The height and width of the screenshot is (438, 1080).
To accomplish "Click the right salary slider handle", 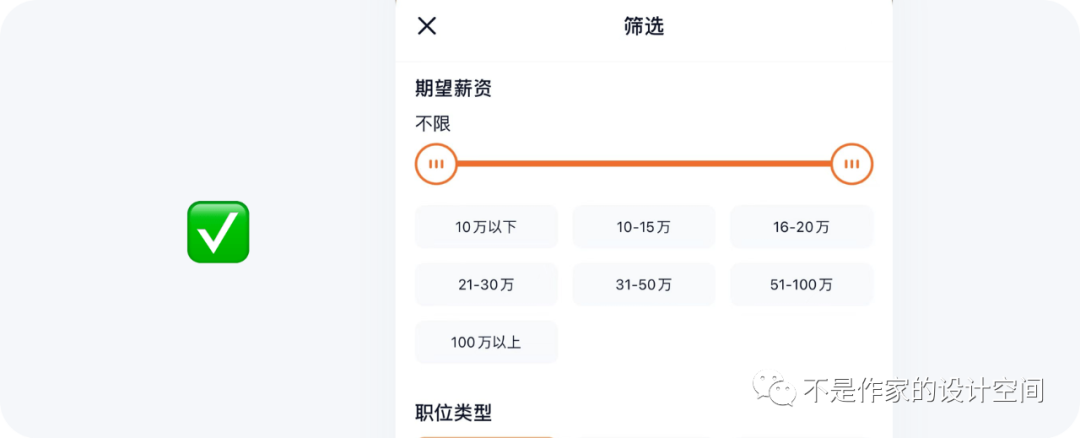I will click(x=852, y=164).
